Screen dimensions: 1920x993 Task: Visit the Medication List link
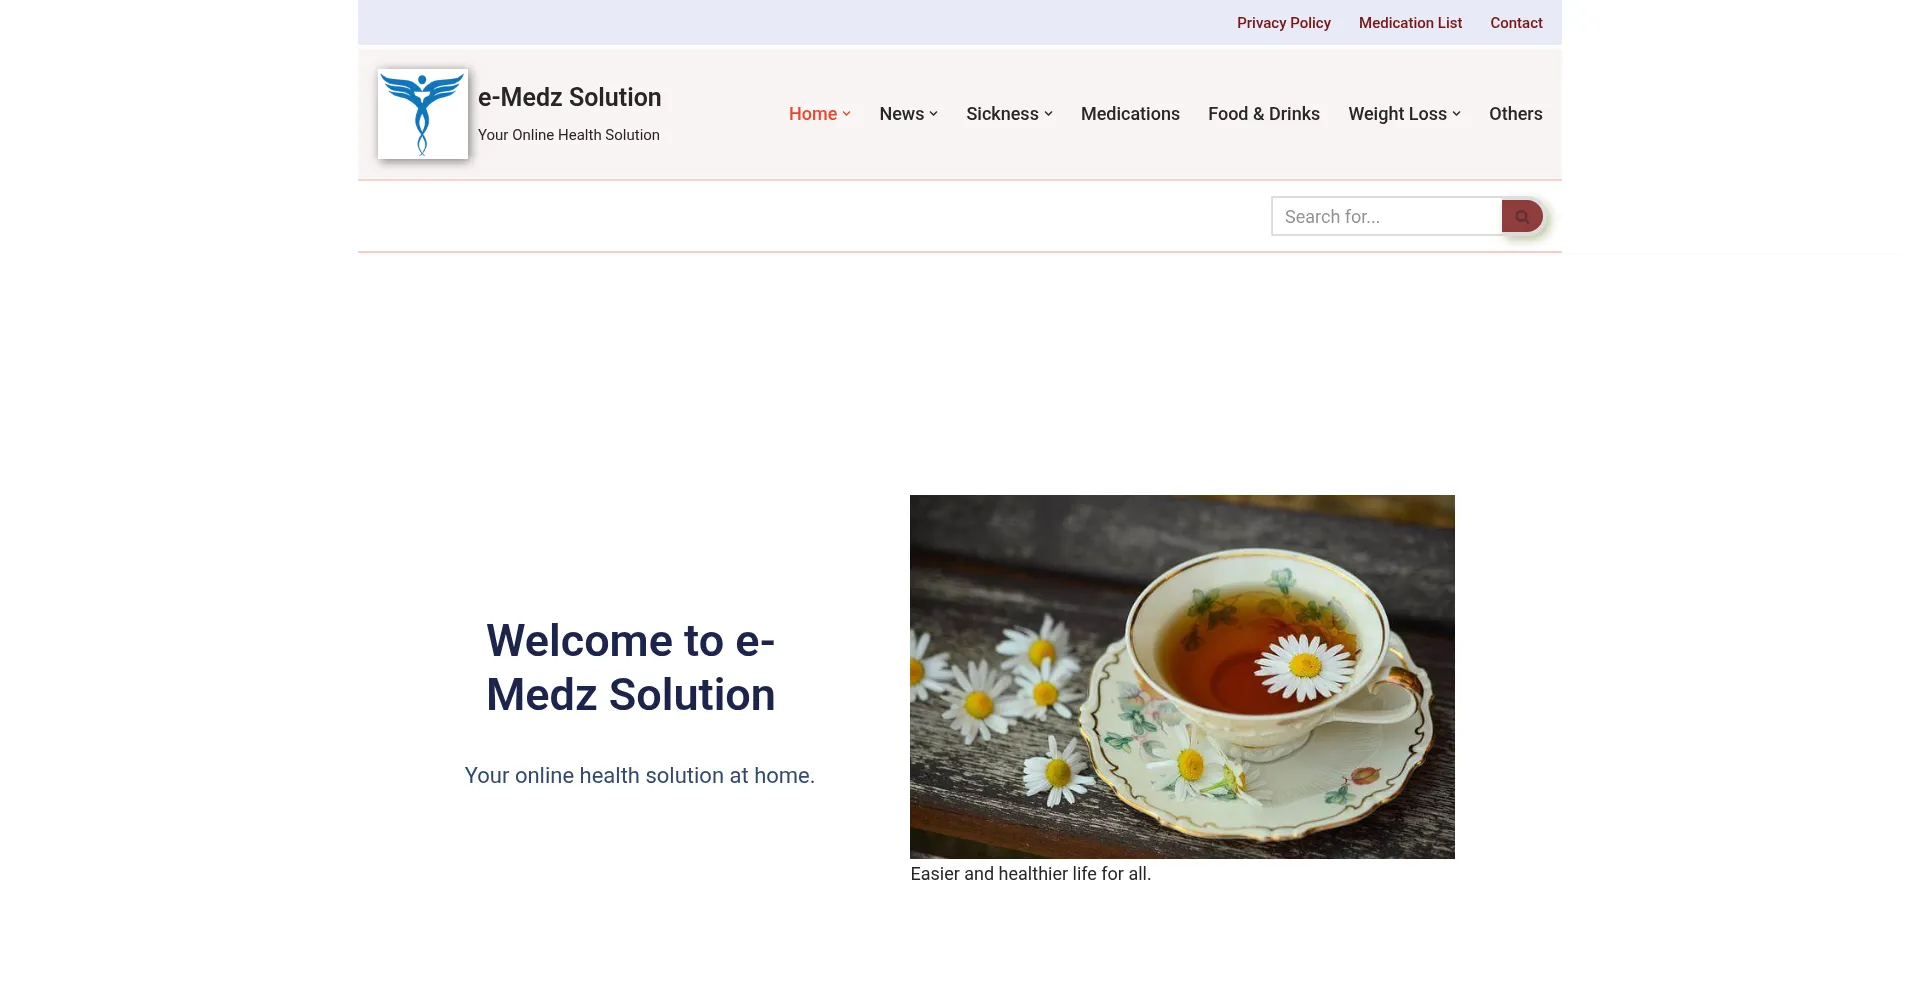coord(1410,23)
